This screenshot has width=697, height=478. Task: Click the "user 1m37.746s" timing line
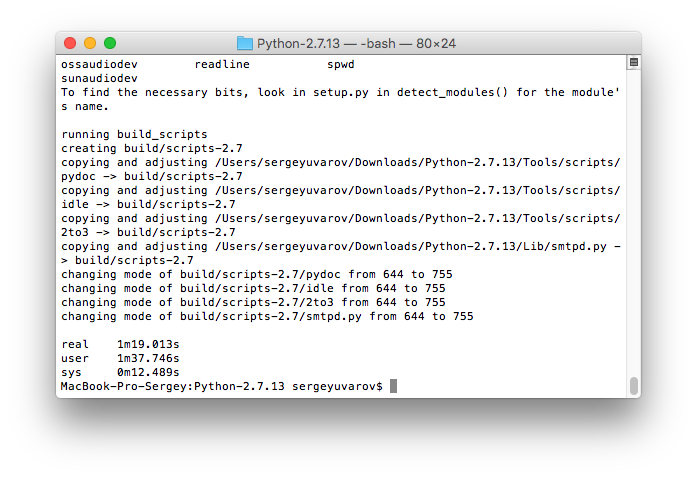click(x=120, y=358)
